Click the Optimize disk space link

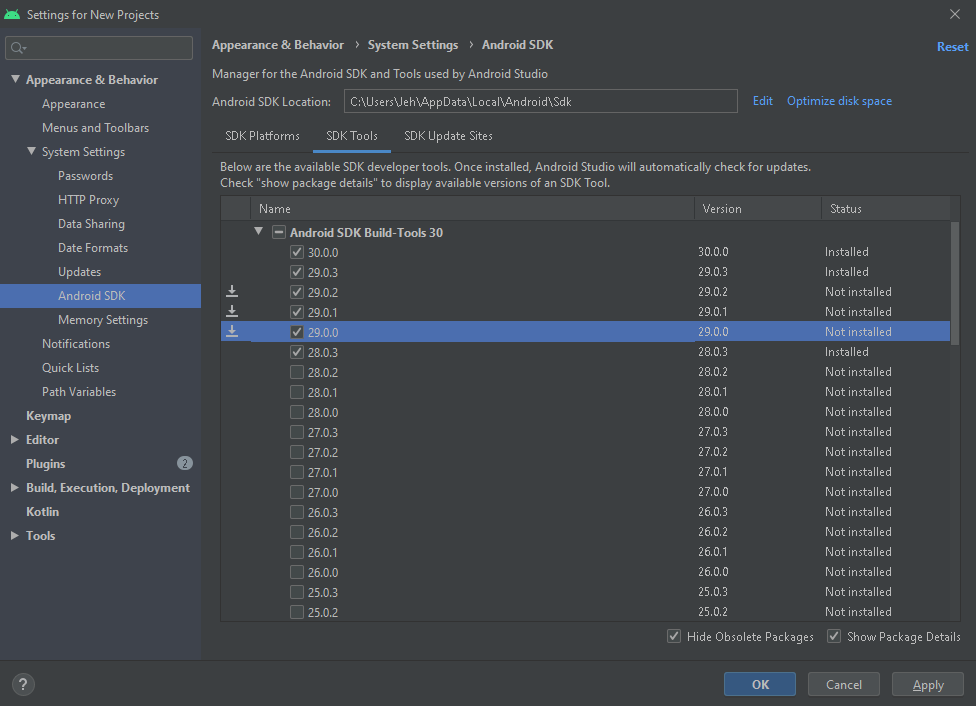[839, 101]
